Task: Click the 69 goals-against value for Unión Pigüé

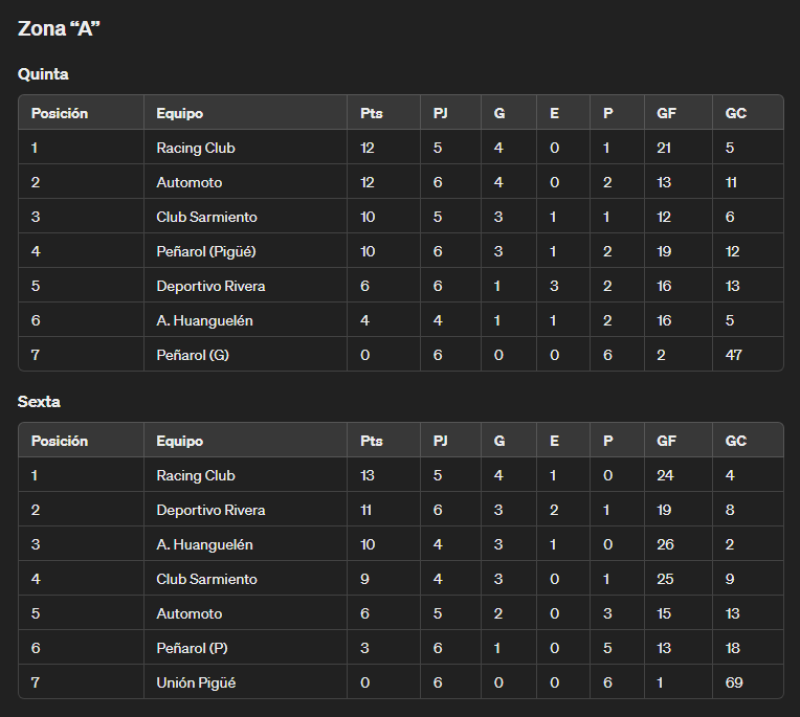Action: (x=734, y=683)
